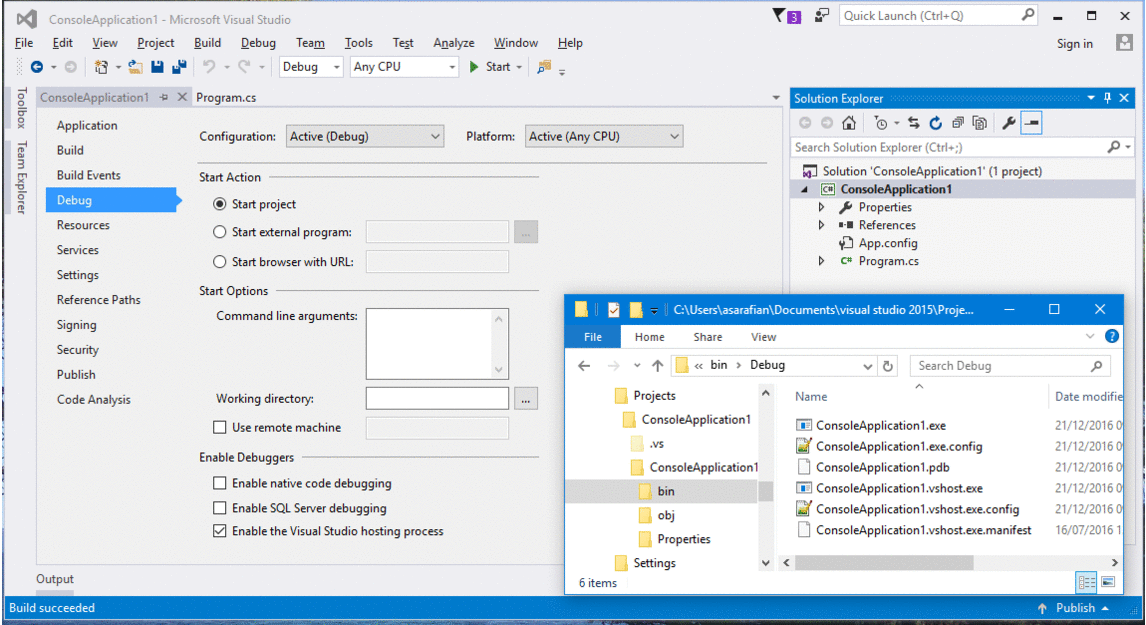
Task: Select the Start external program radio button
Action: point(219,232)
